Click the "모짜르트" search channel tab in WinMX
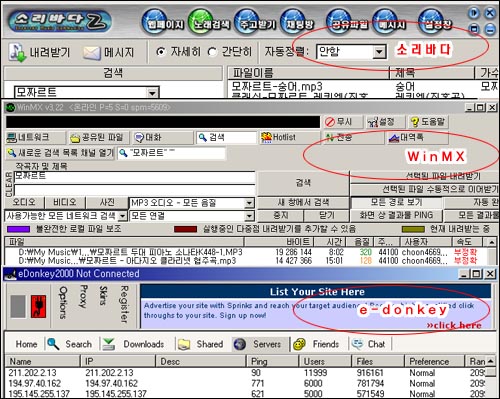This screenshot has width=500, height=399. coord(171,153)
